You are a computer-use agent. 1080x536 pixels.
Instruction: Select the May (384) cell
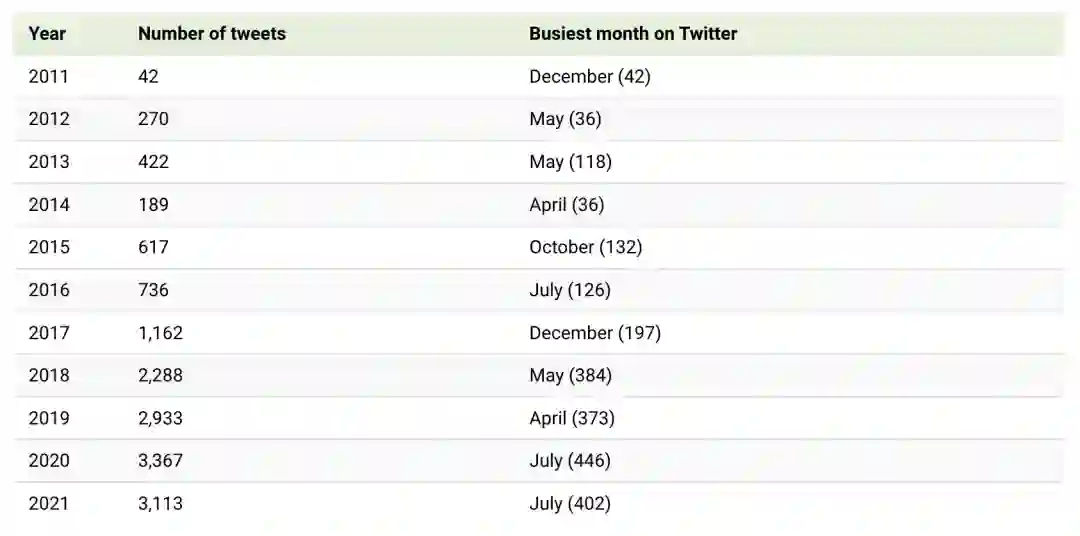pos(570,376)
